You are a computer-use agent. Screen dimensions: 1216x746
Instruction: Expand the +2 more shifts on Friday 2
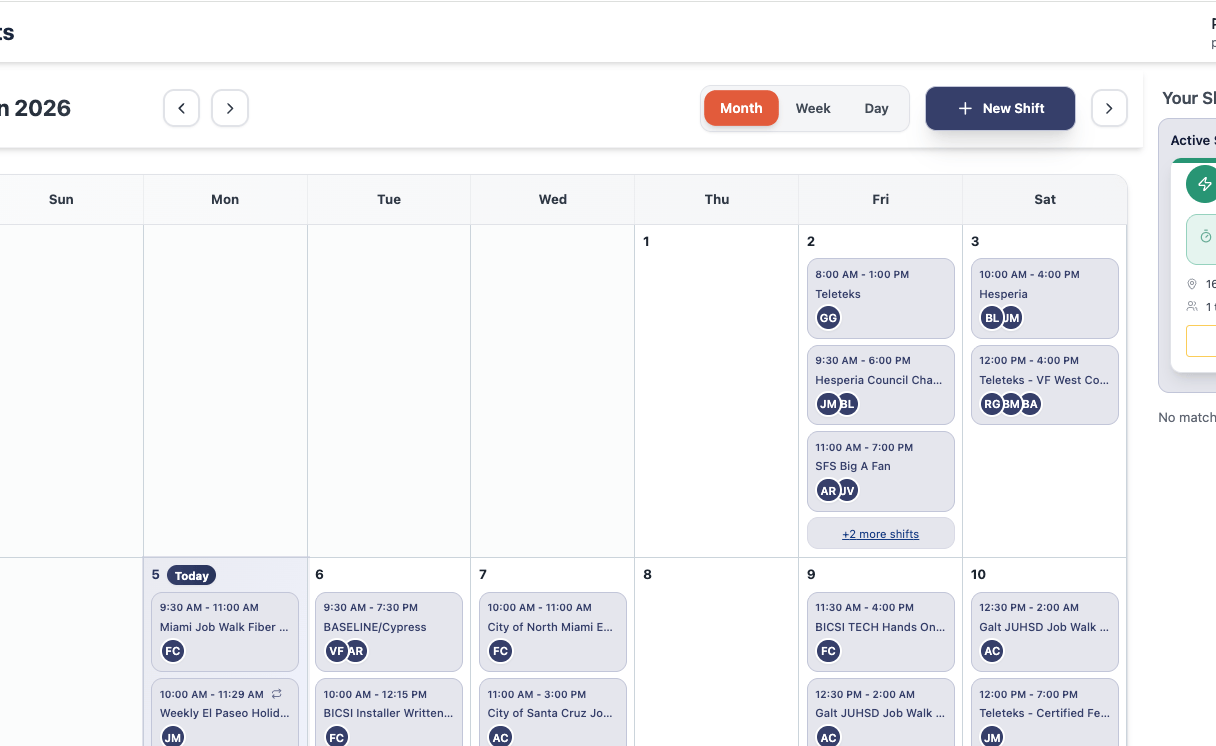coord(880,534)
